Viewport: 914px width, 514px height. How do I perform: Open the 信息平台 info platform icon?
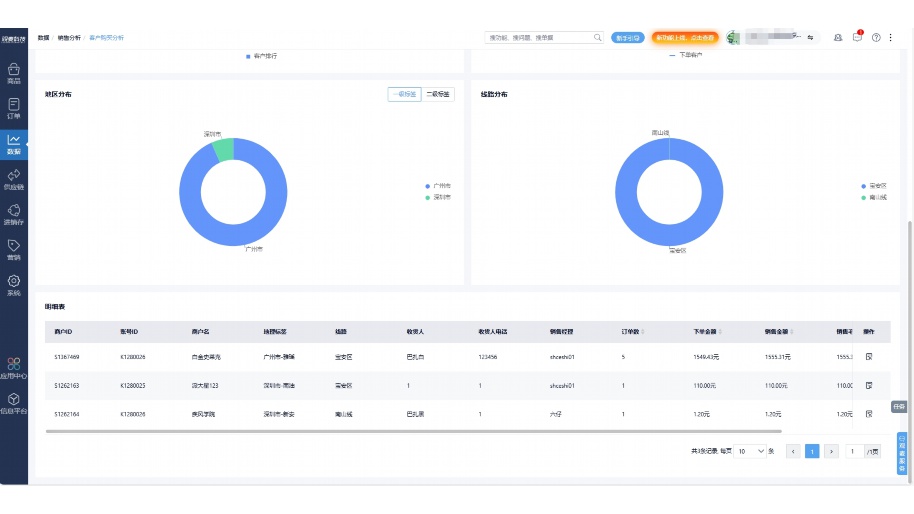coord(13,403)
